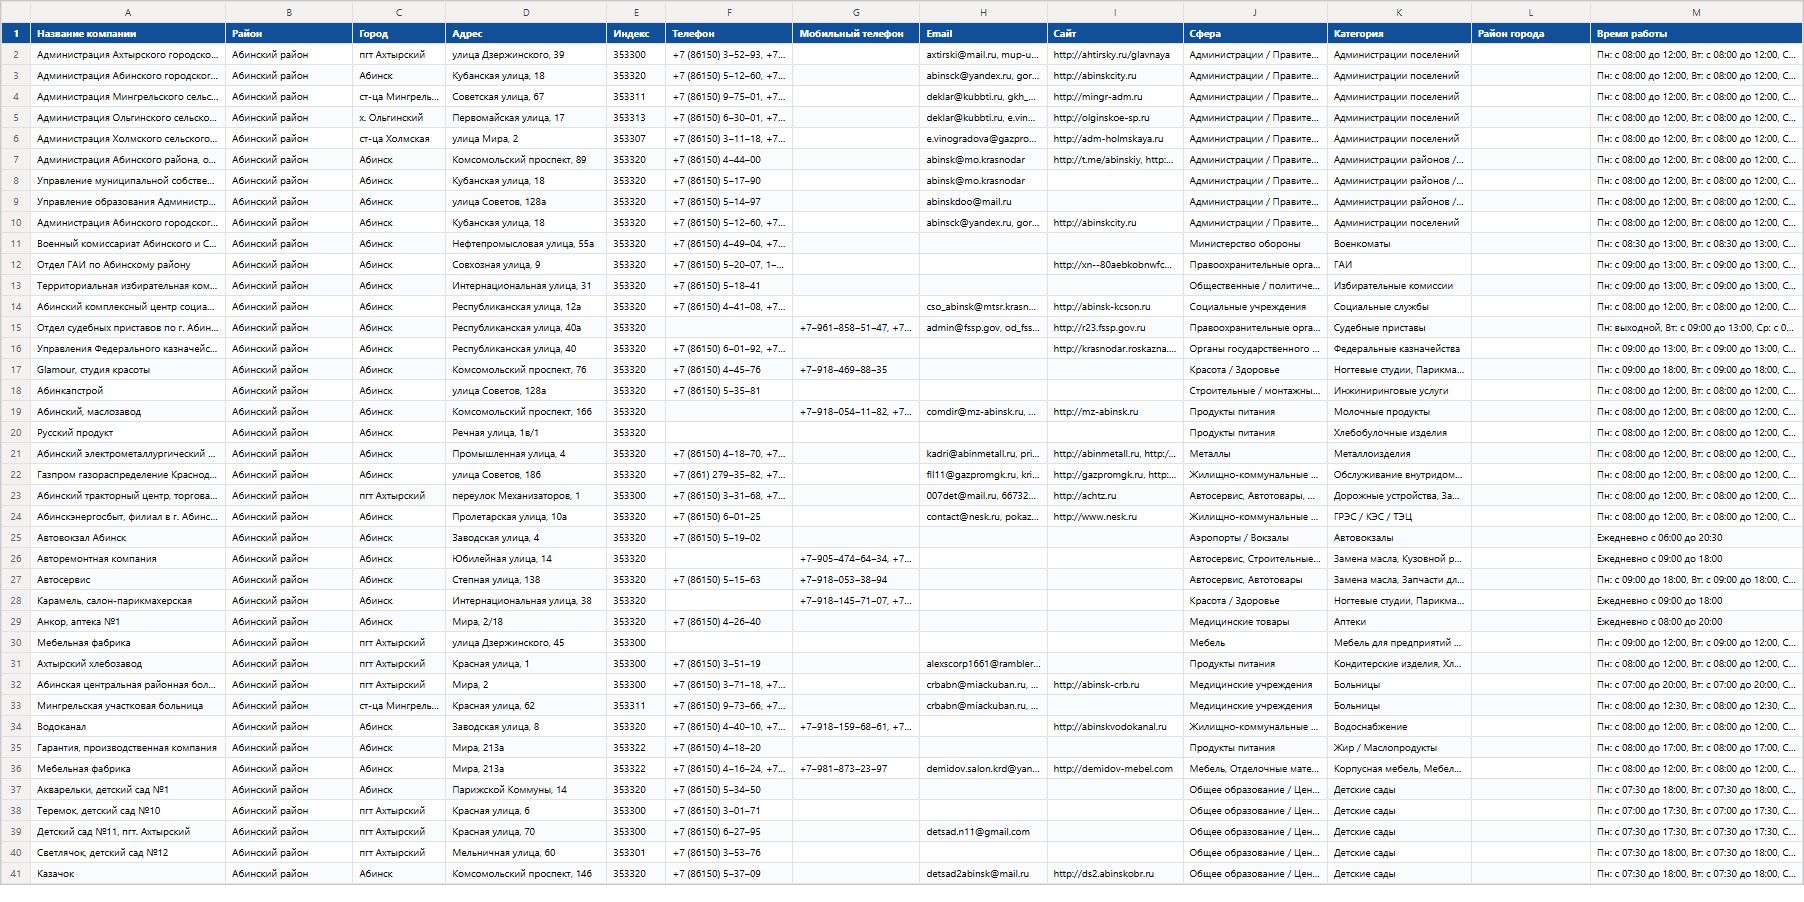
Task: Select cell 'Абинский, маслозавод'
Action: [x=128, y=412]
